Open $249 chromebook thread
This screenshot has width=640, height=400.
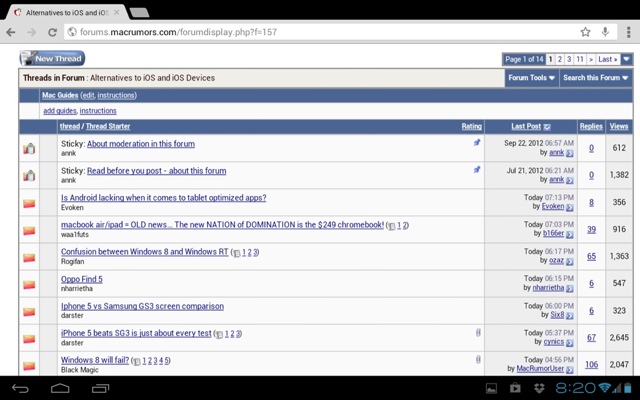click(x=222, y=224)
